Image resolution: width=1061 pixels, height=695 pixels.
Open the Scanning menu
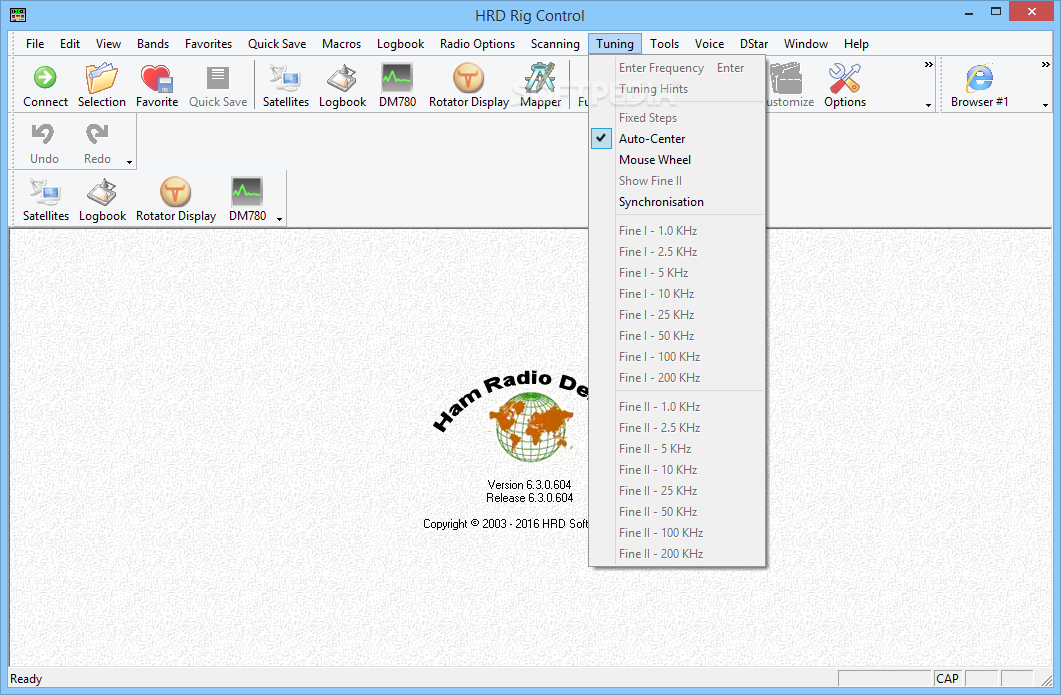coord(555,44)
